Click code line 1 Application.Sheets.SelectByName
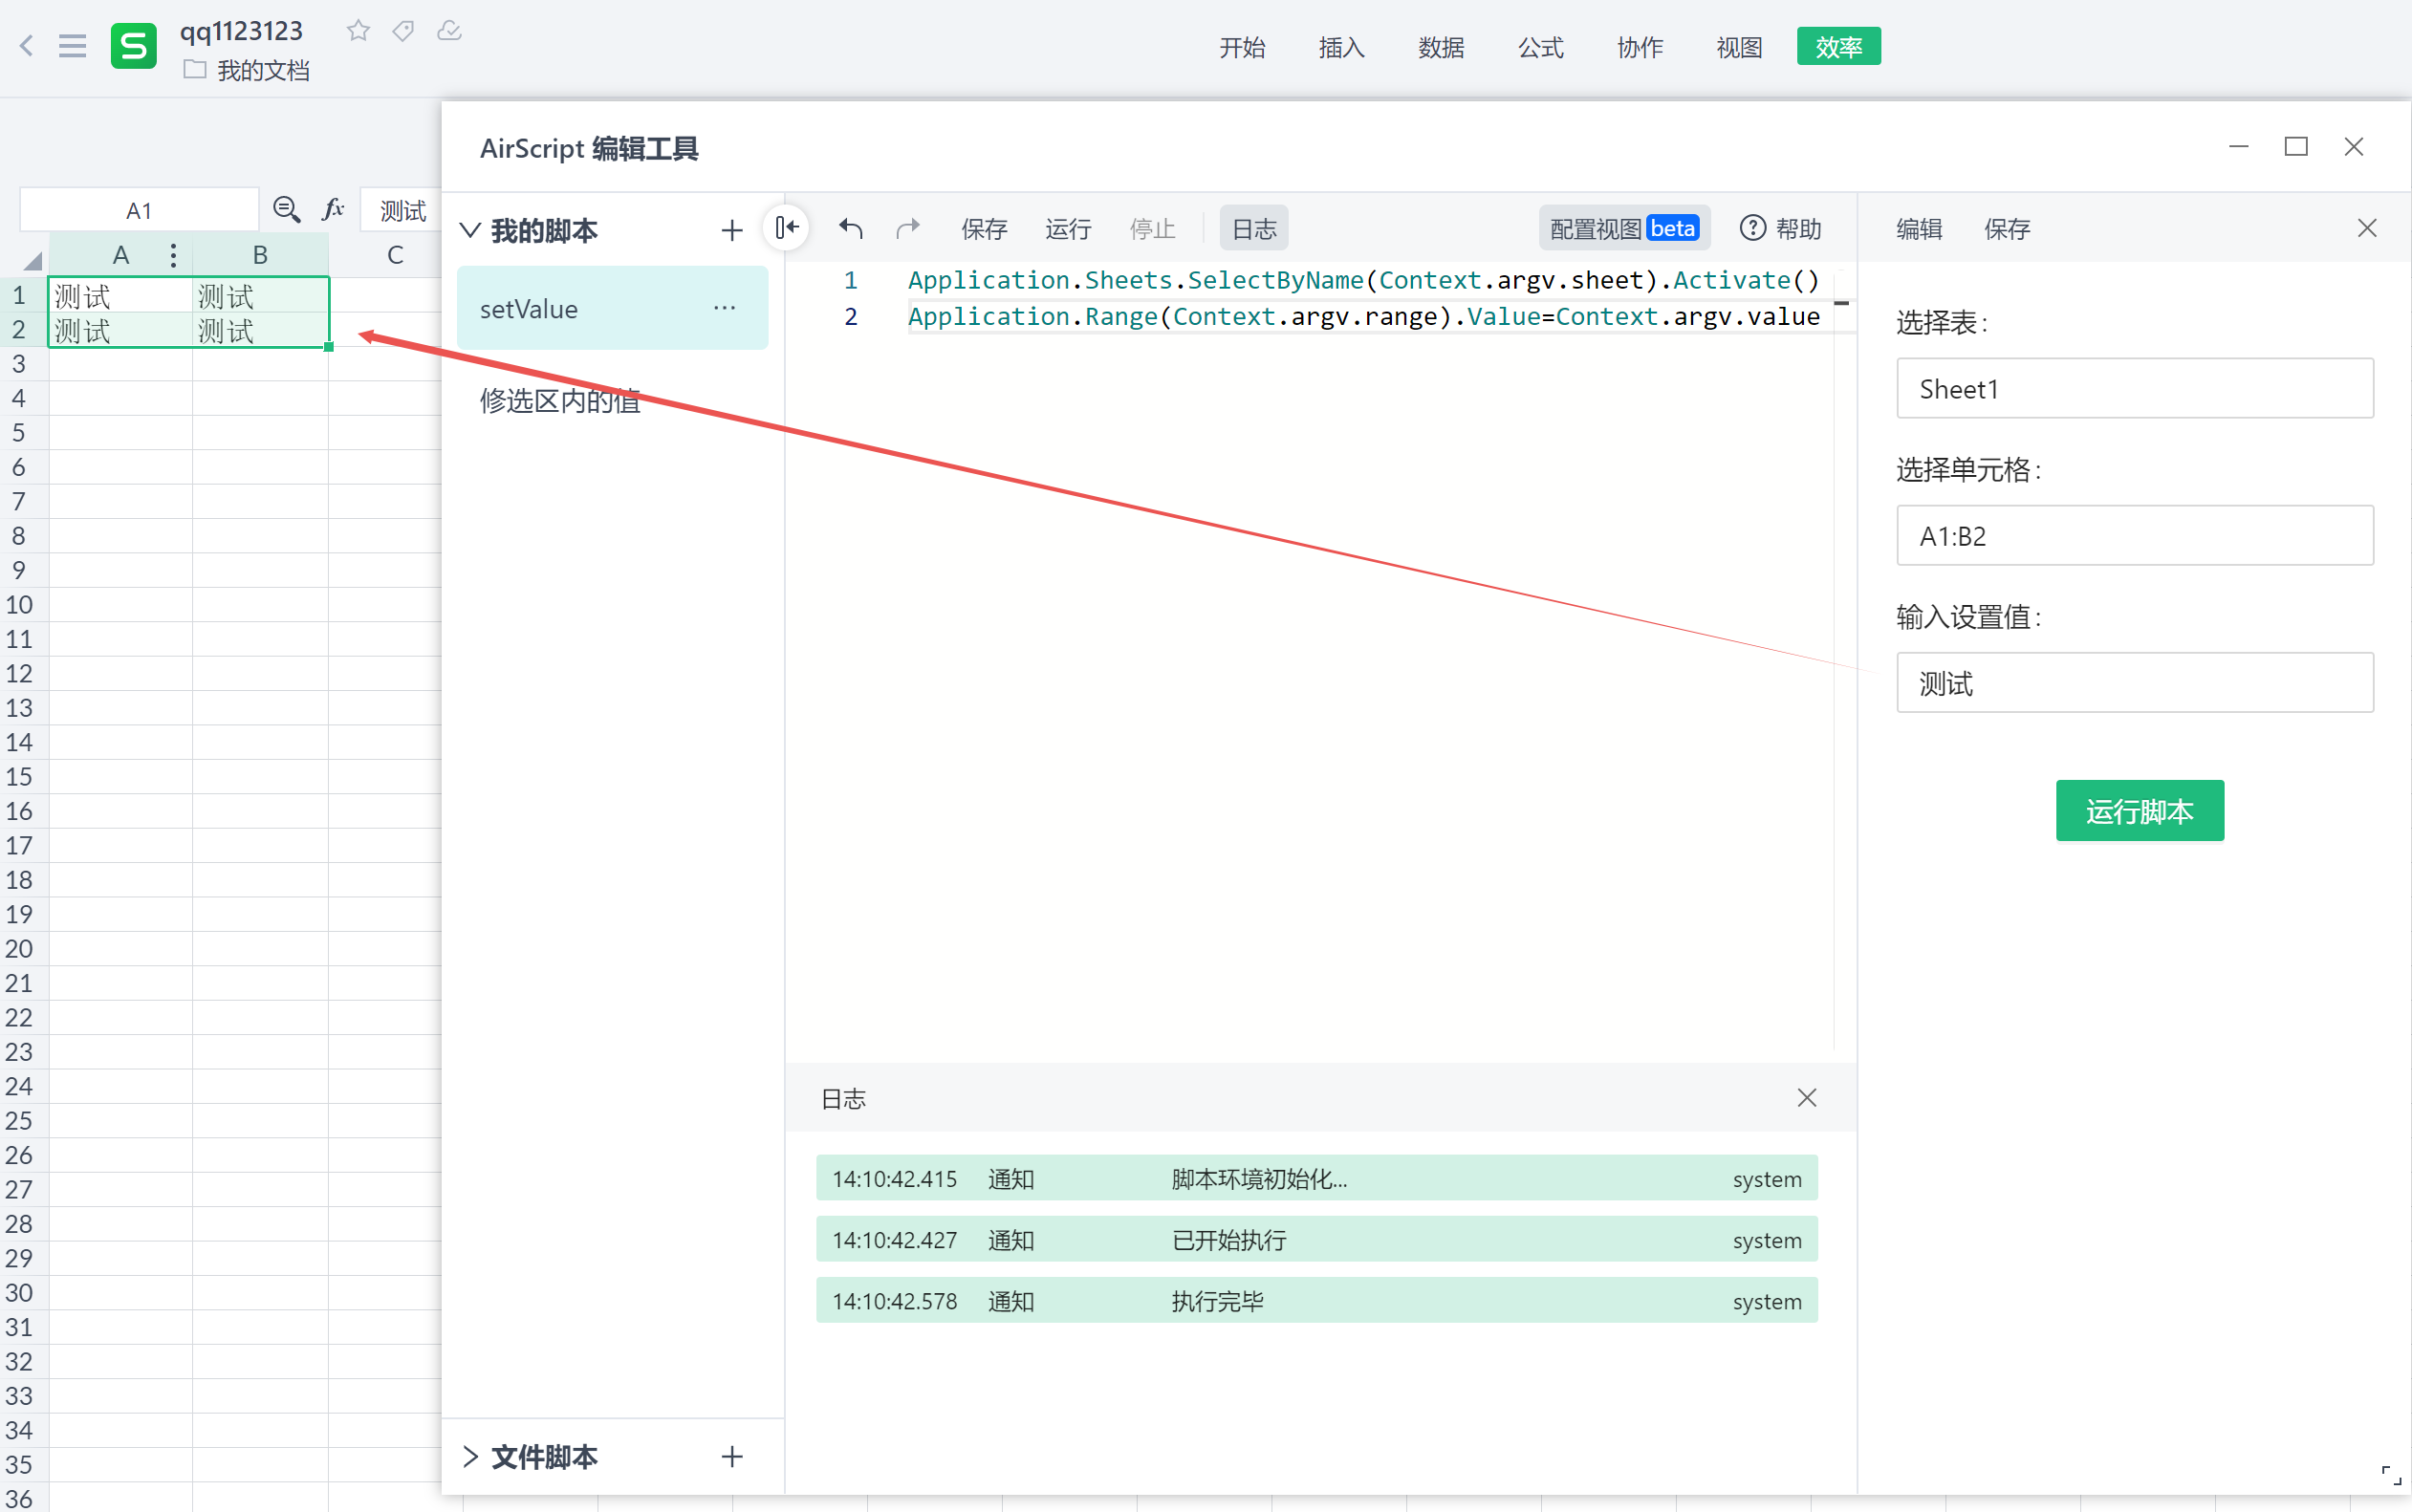2412x1512 pixels. click(x=1363, y=280)
